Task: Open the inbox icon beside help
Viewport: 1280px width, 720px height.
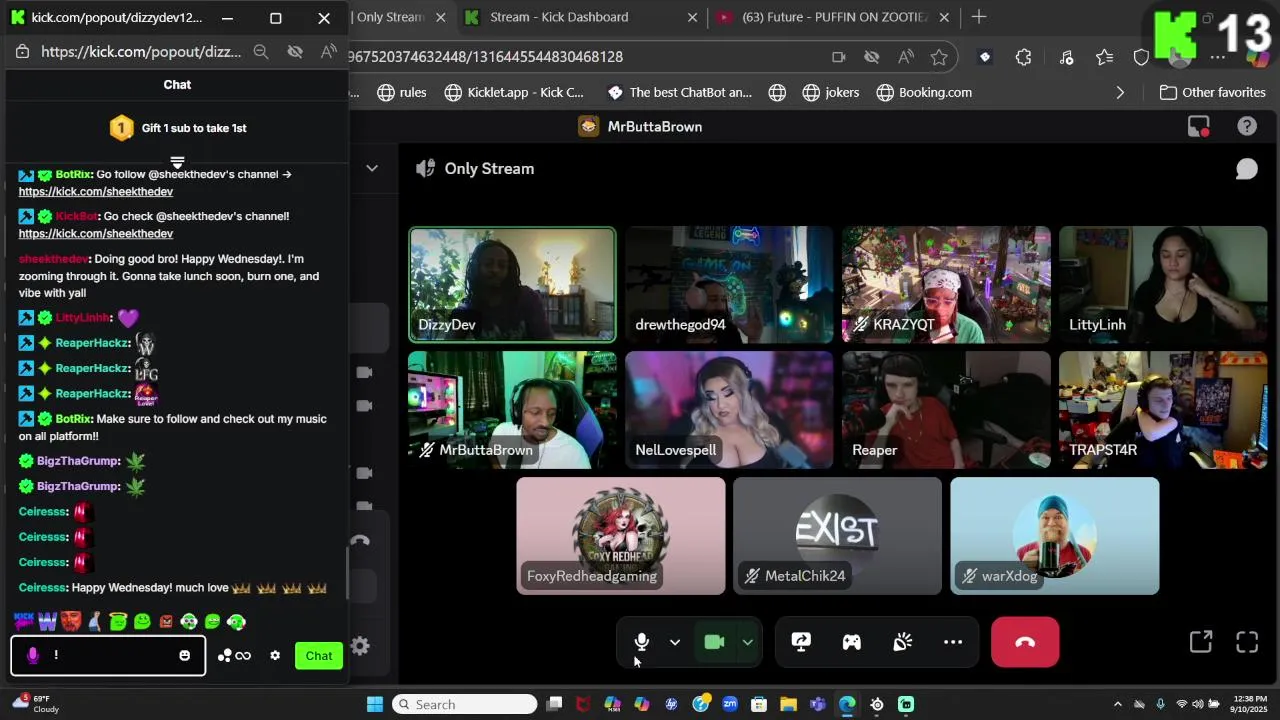Action: pos(1198,126)
